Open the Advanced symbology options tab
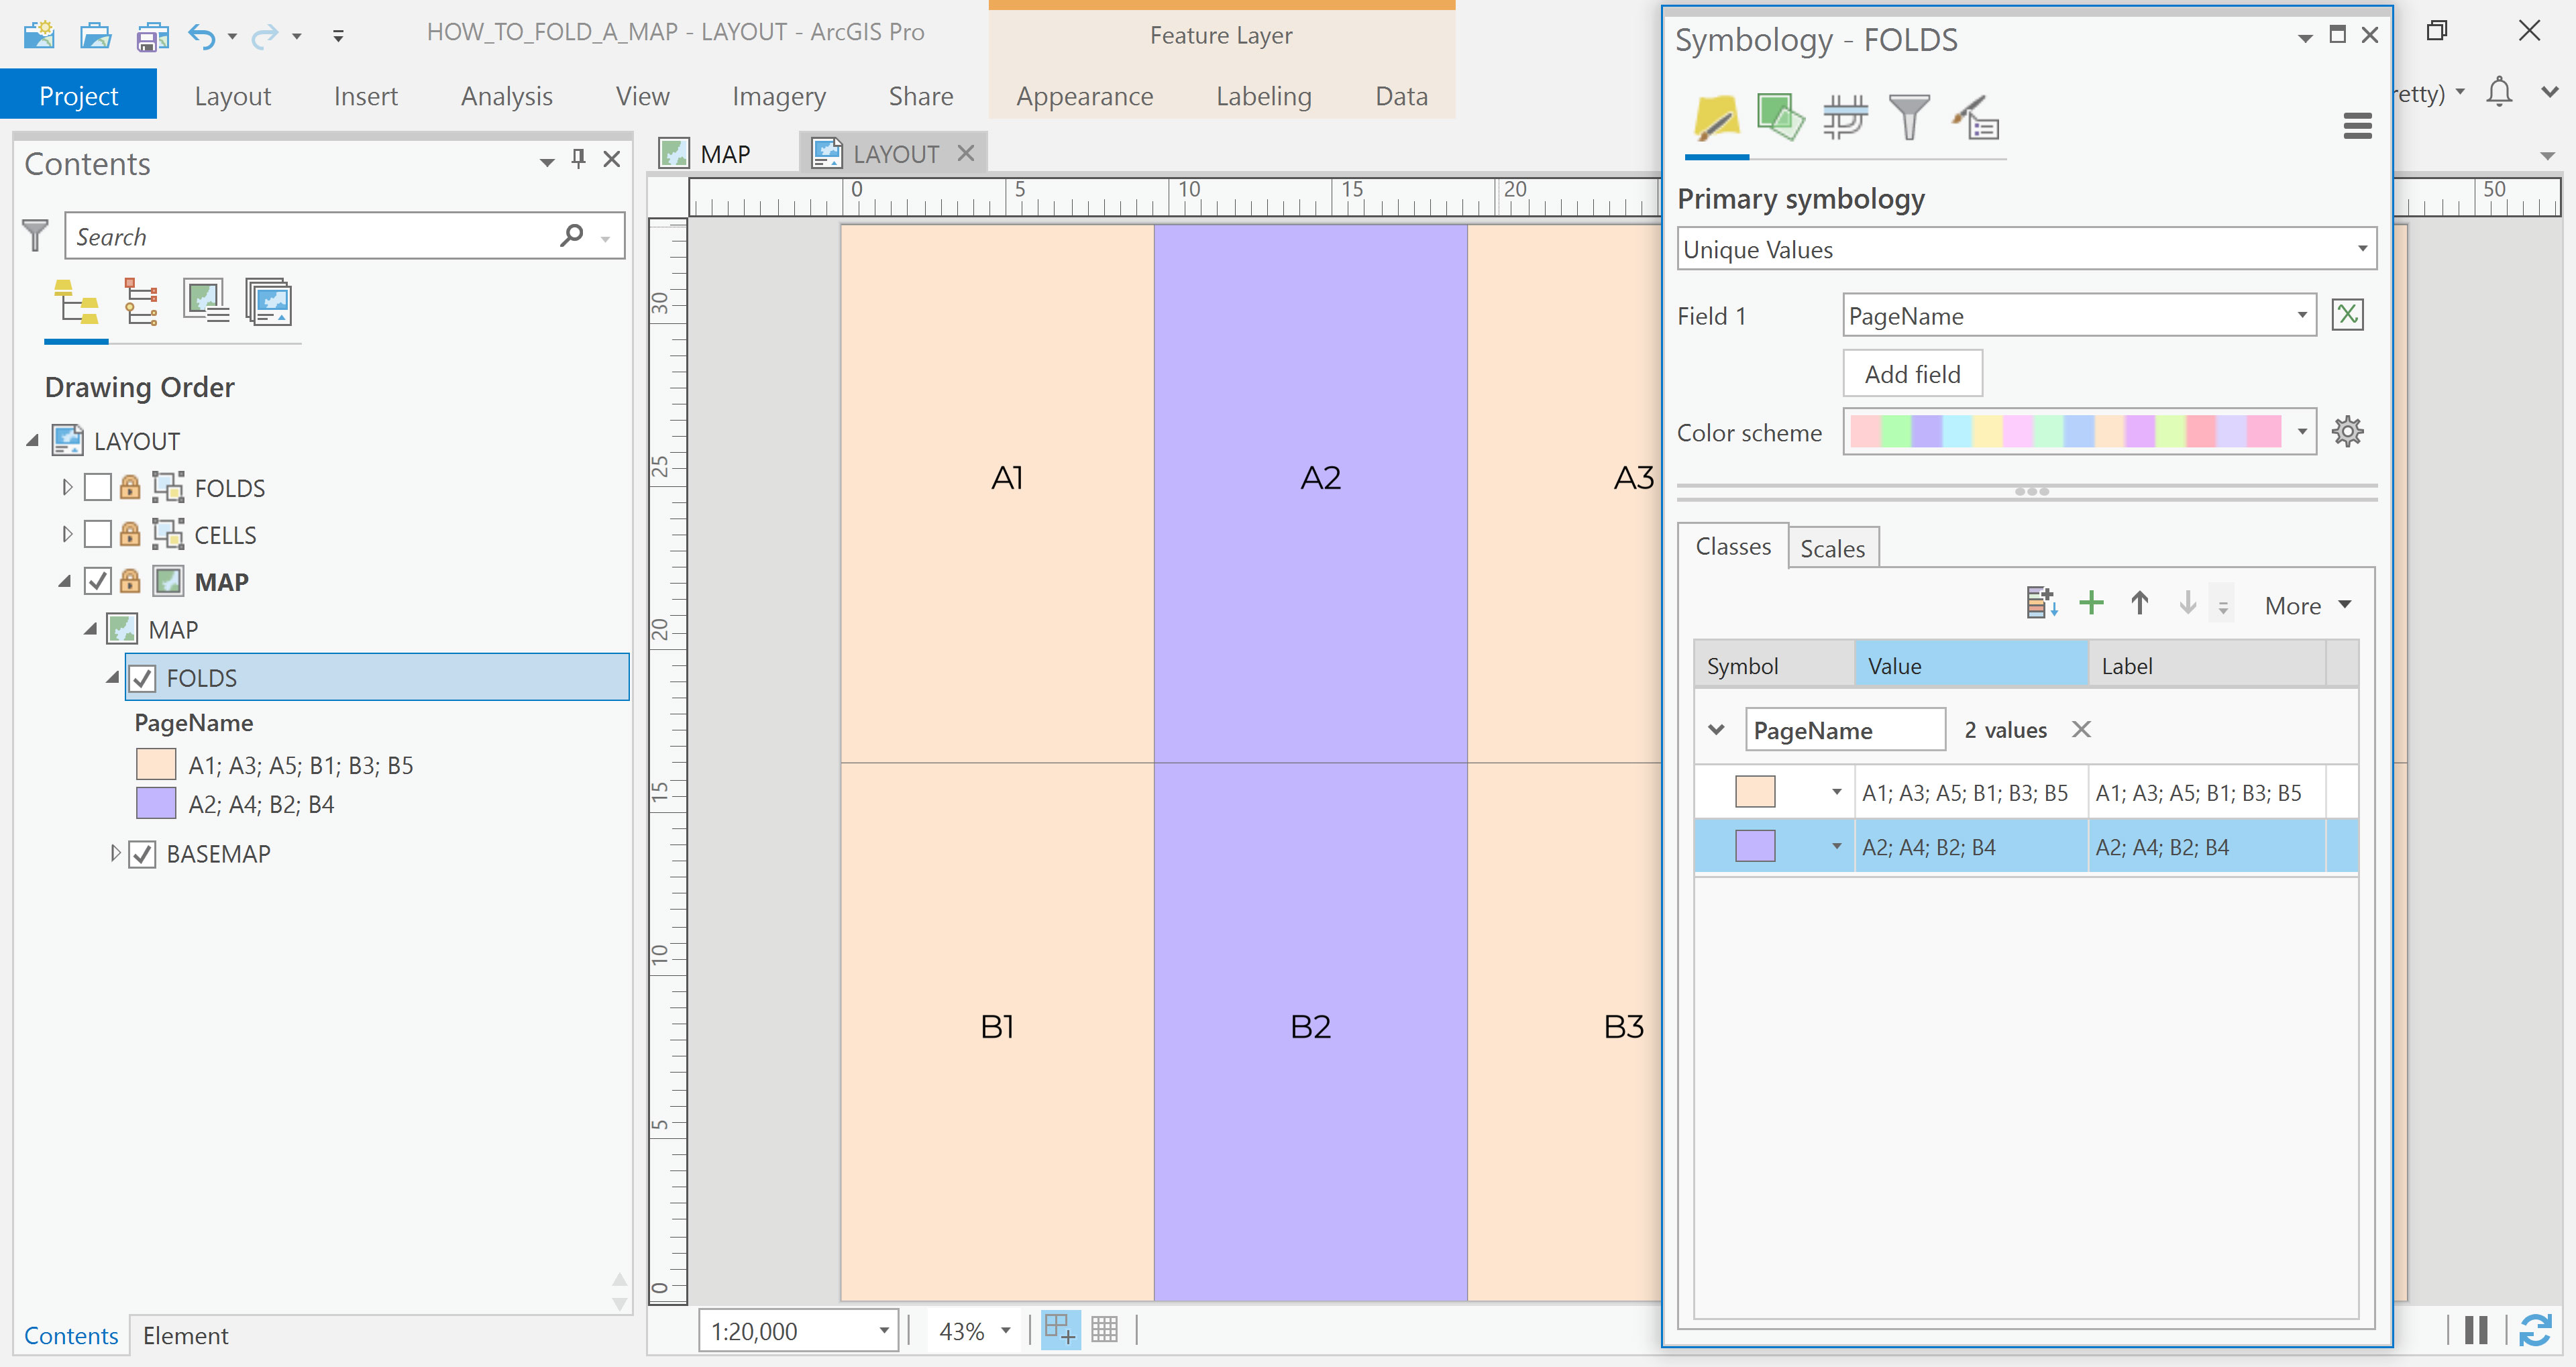 [x=1974, y=119]
